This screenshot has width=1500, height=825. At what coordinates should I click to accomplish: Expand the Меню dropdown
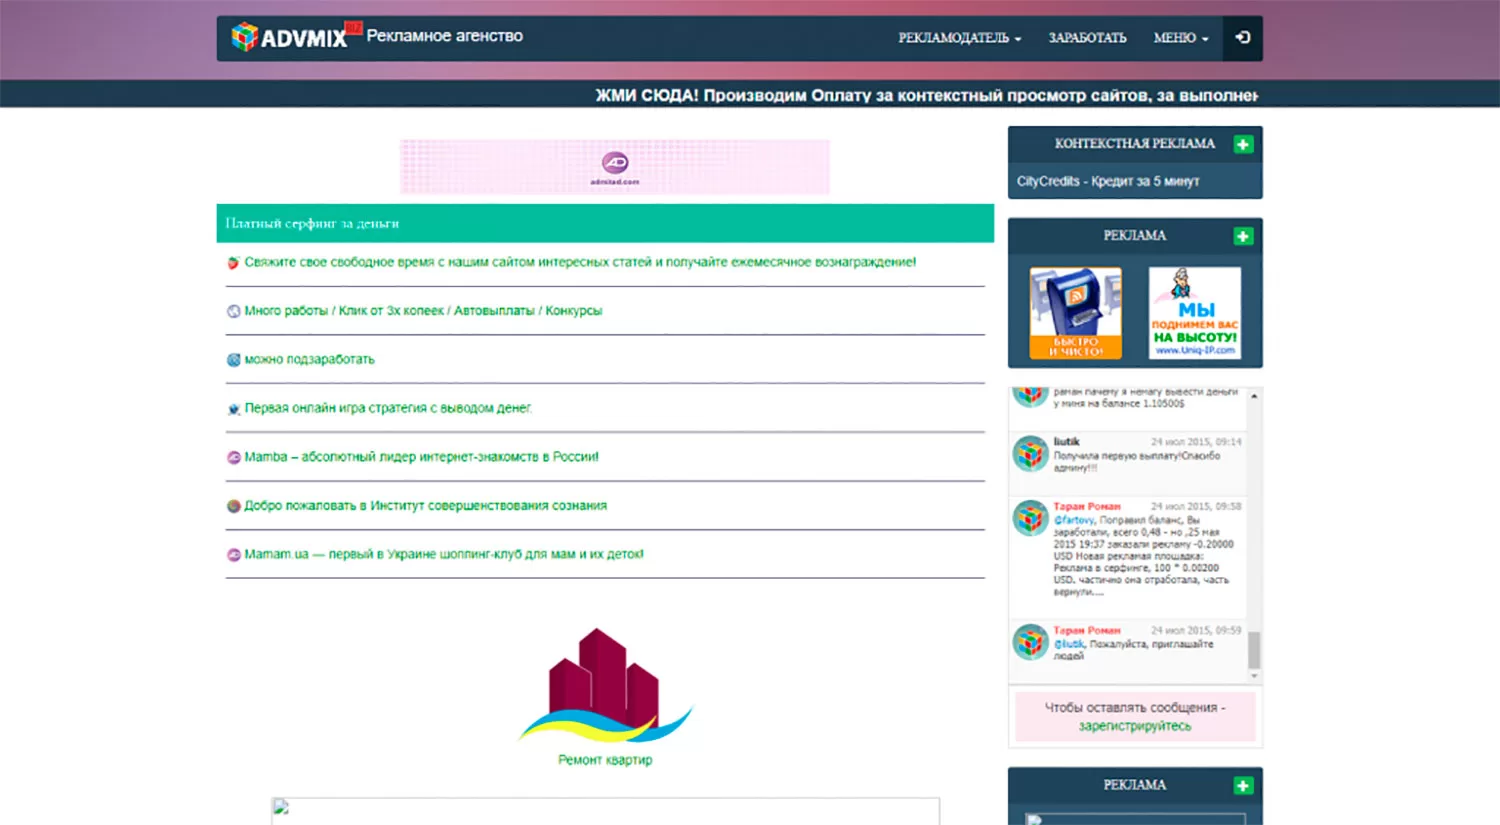(1180, 38)
